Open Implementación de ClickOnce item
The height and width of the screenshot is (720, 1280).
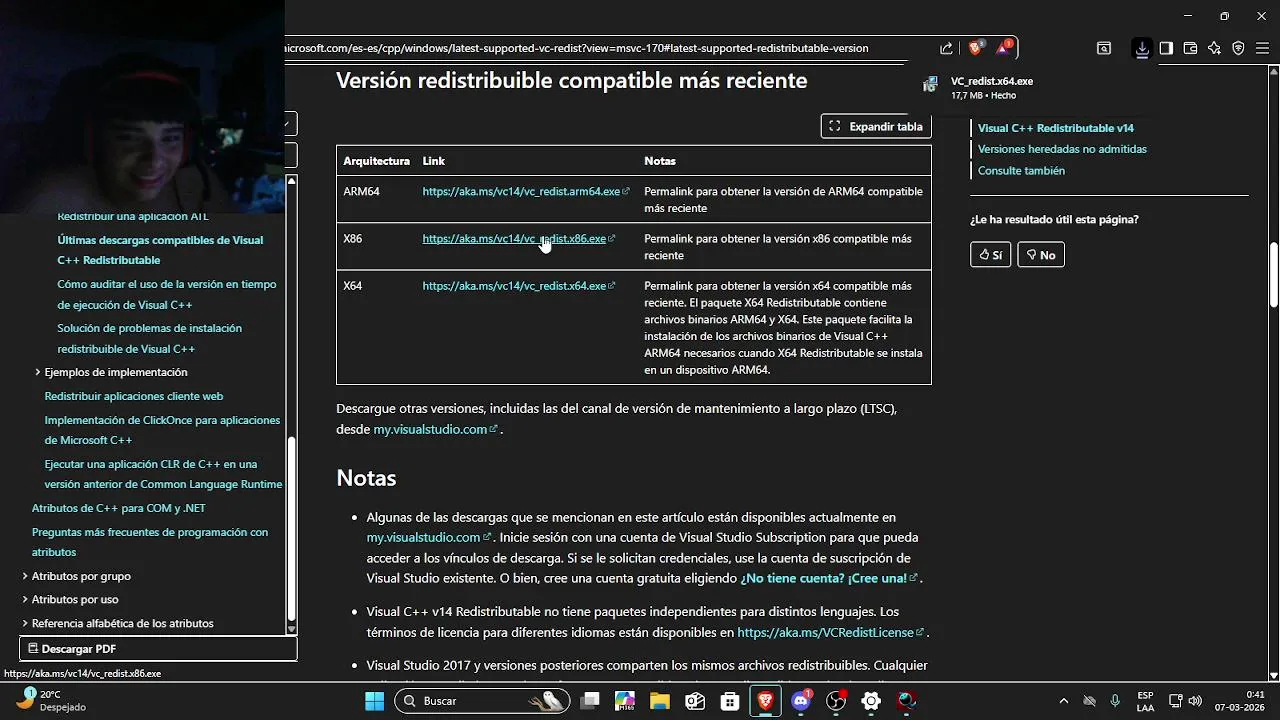(x=162, y=430)
